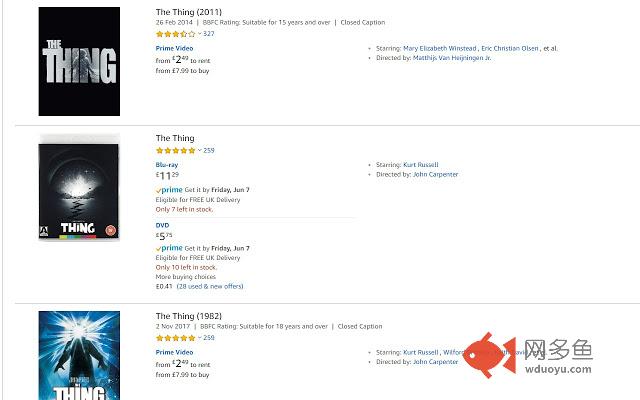
Task: Select the DVD format link
Action: click(x=162, y=225)
